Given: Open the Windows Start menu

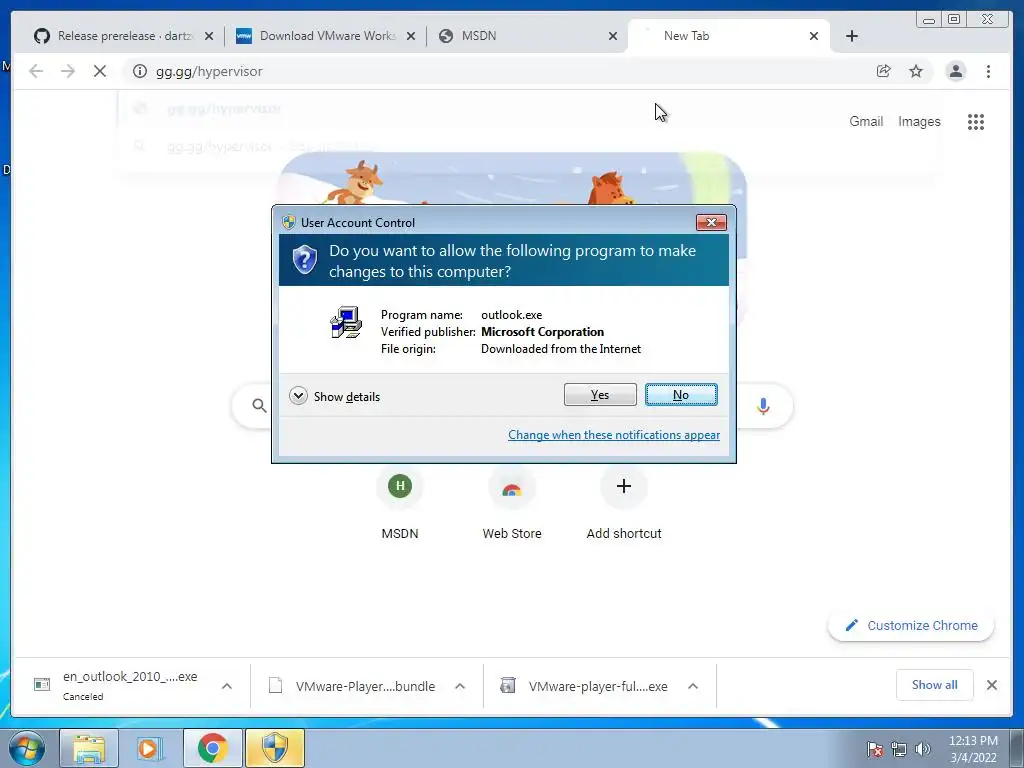Looking at the screenshot, I should (27, 748).
